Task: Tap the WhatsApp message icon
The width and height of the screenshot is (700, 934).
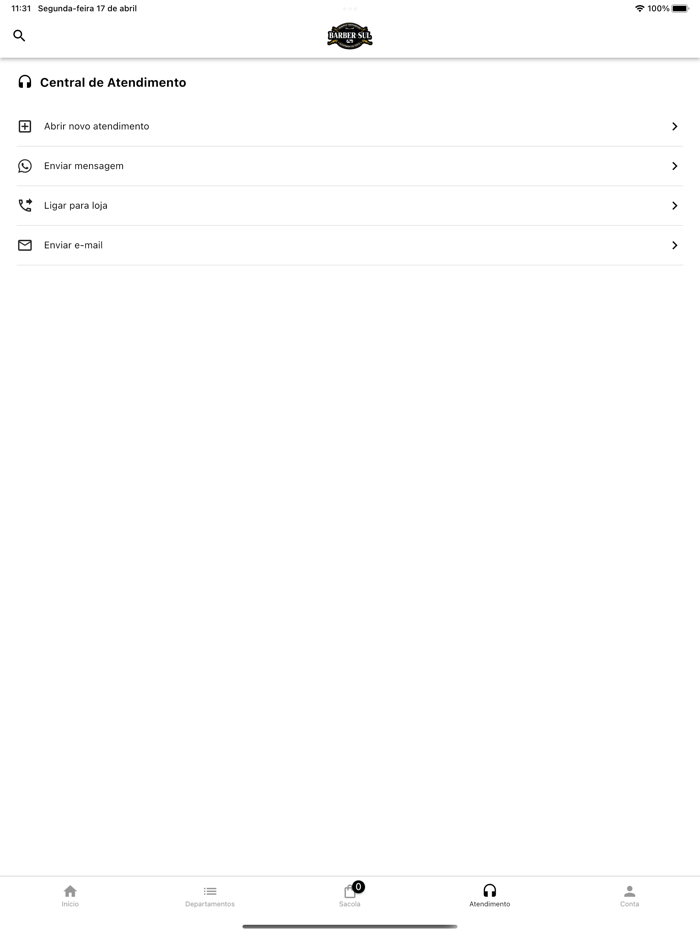Action: pos(25,166)
